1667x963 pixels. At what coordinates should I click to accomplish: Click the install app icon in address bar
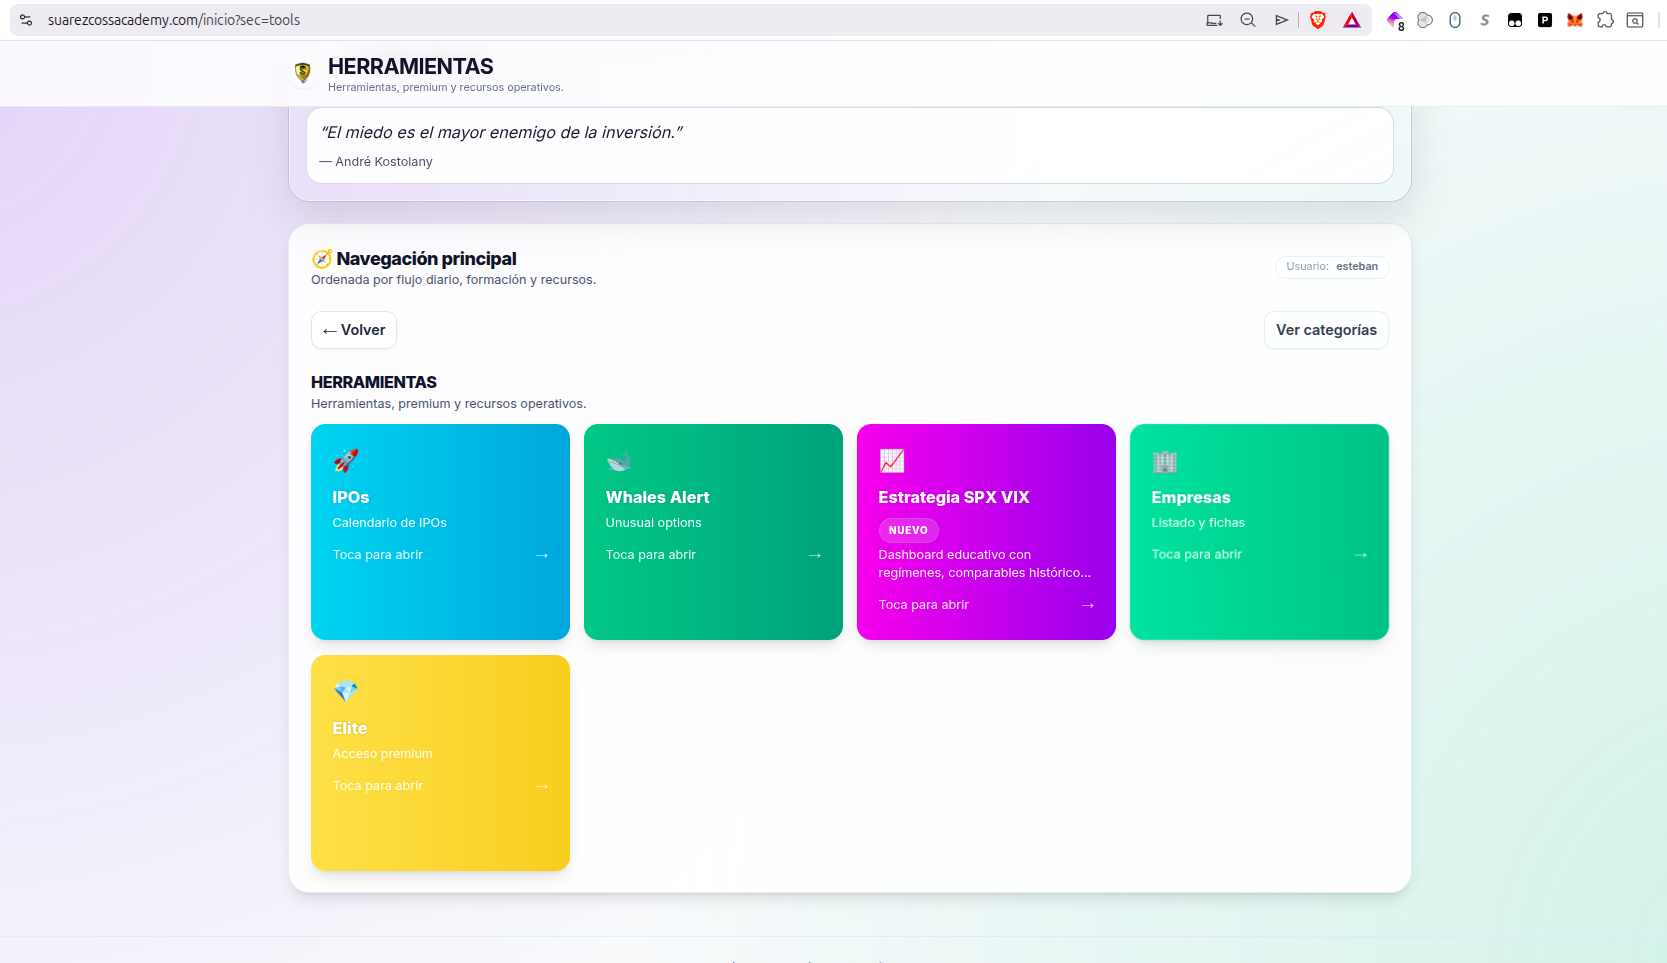[1214, 20]
